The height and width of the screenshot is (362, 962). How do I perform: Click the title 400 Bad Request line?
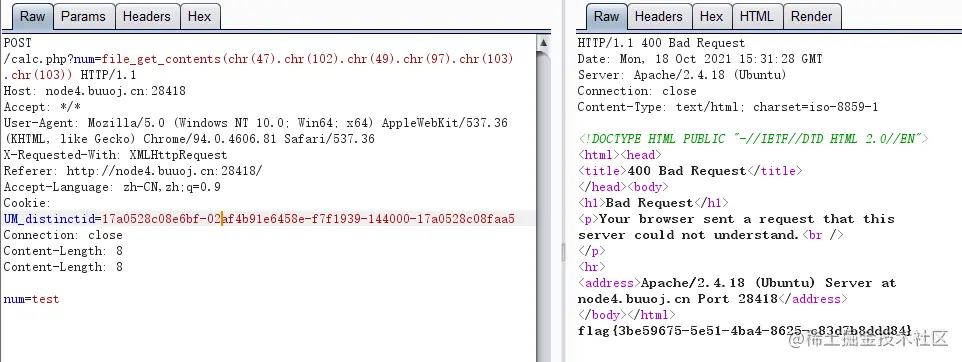690,171
